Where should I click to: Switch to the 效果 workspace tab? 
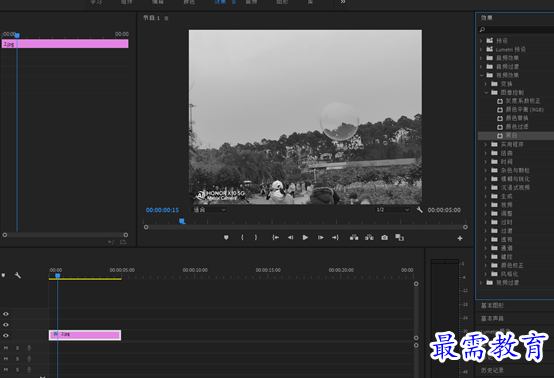[x=220, y=2]
